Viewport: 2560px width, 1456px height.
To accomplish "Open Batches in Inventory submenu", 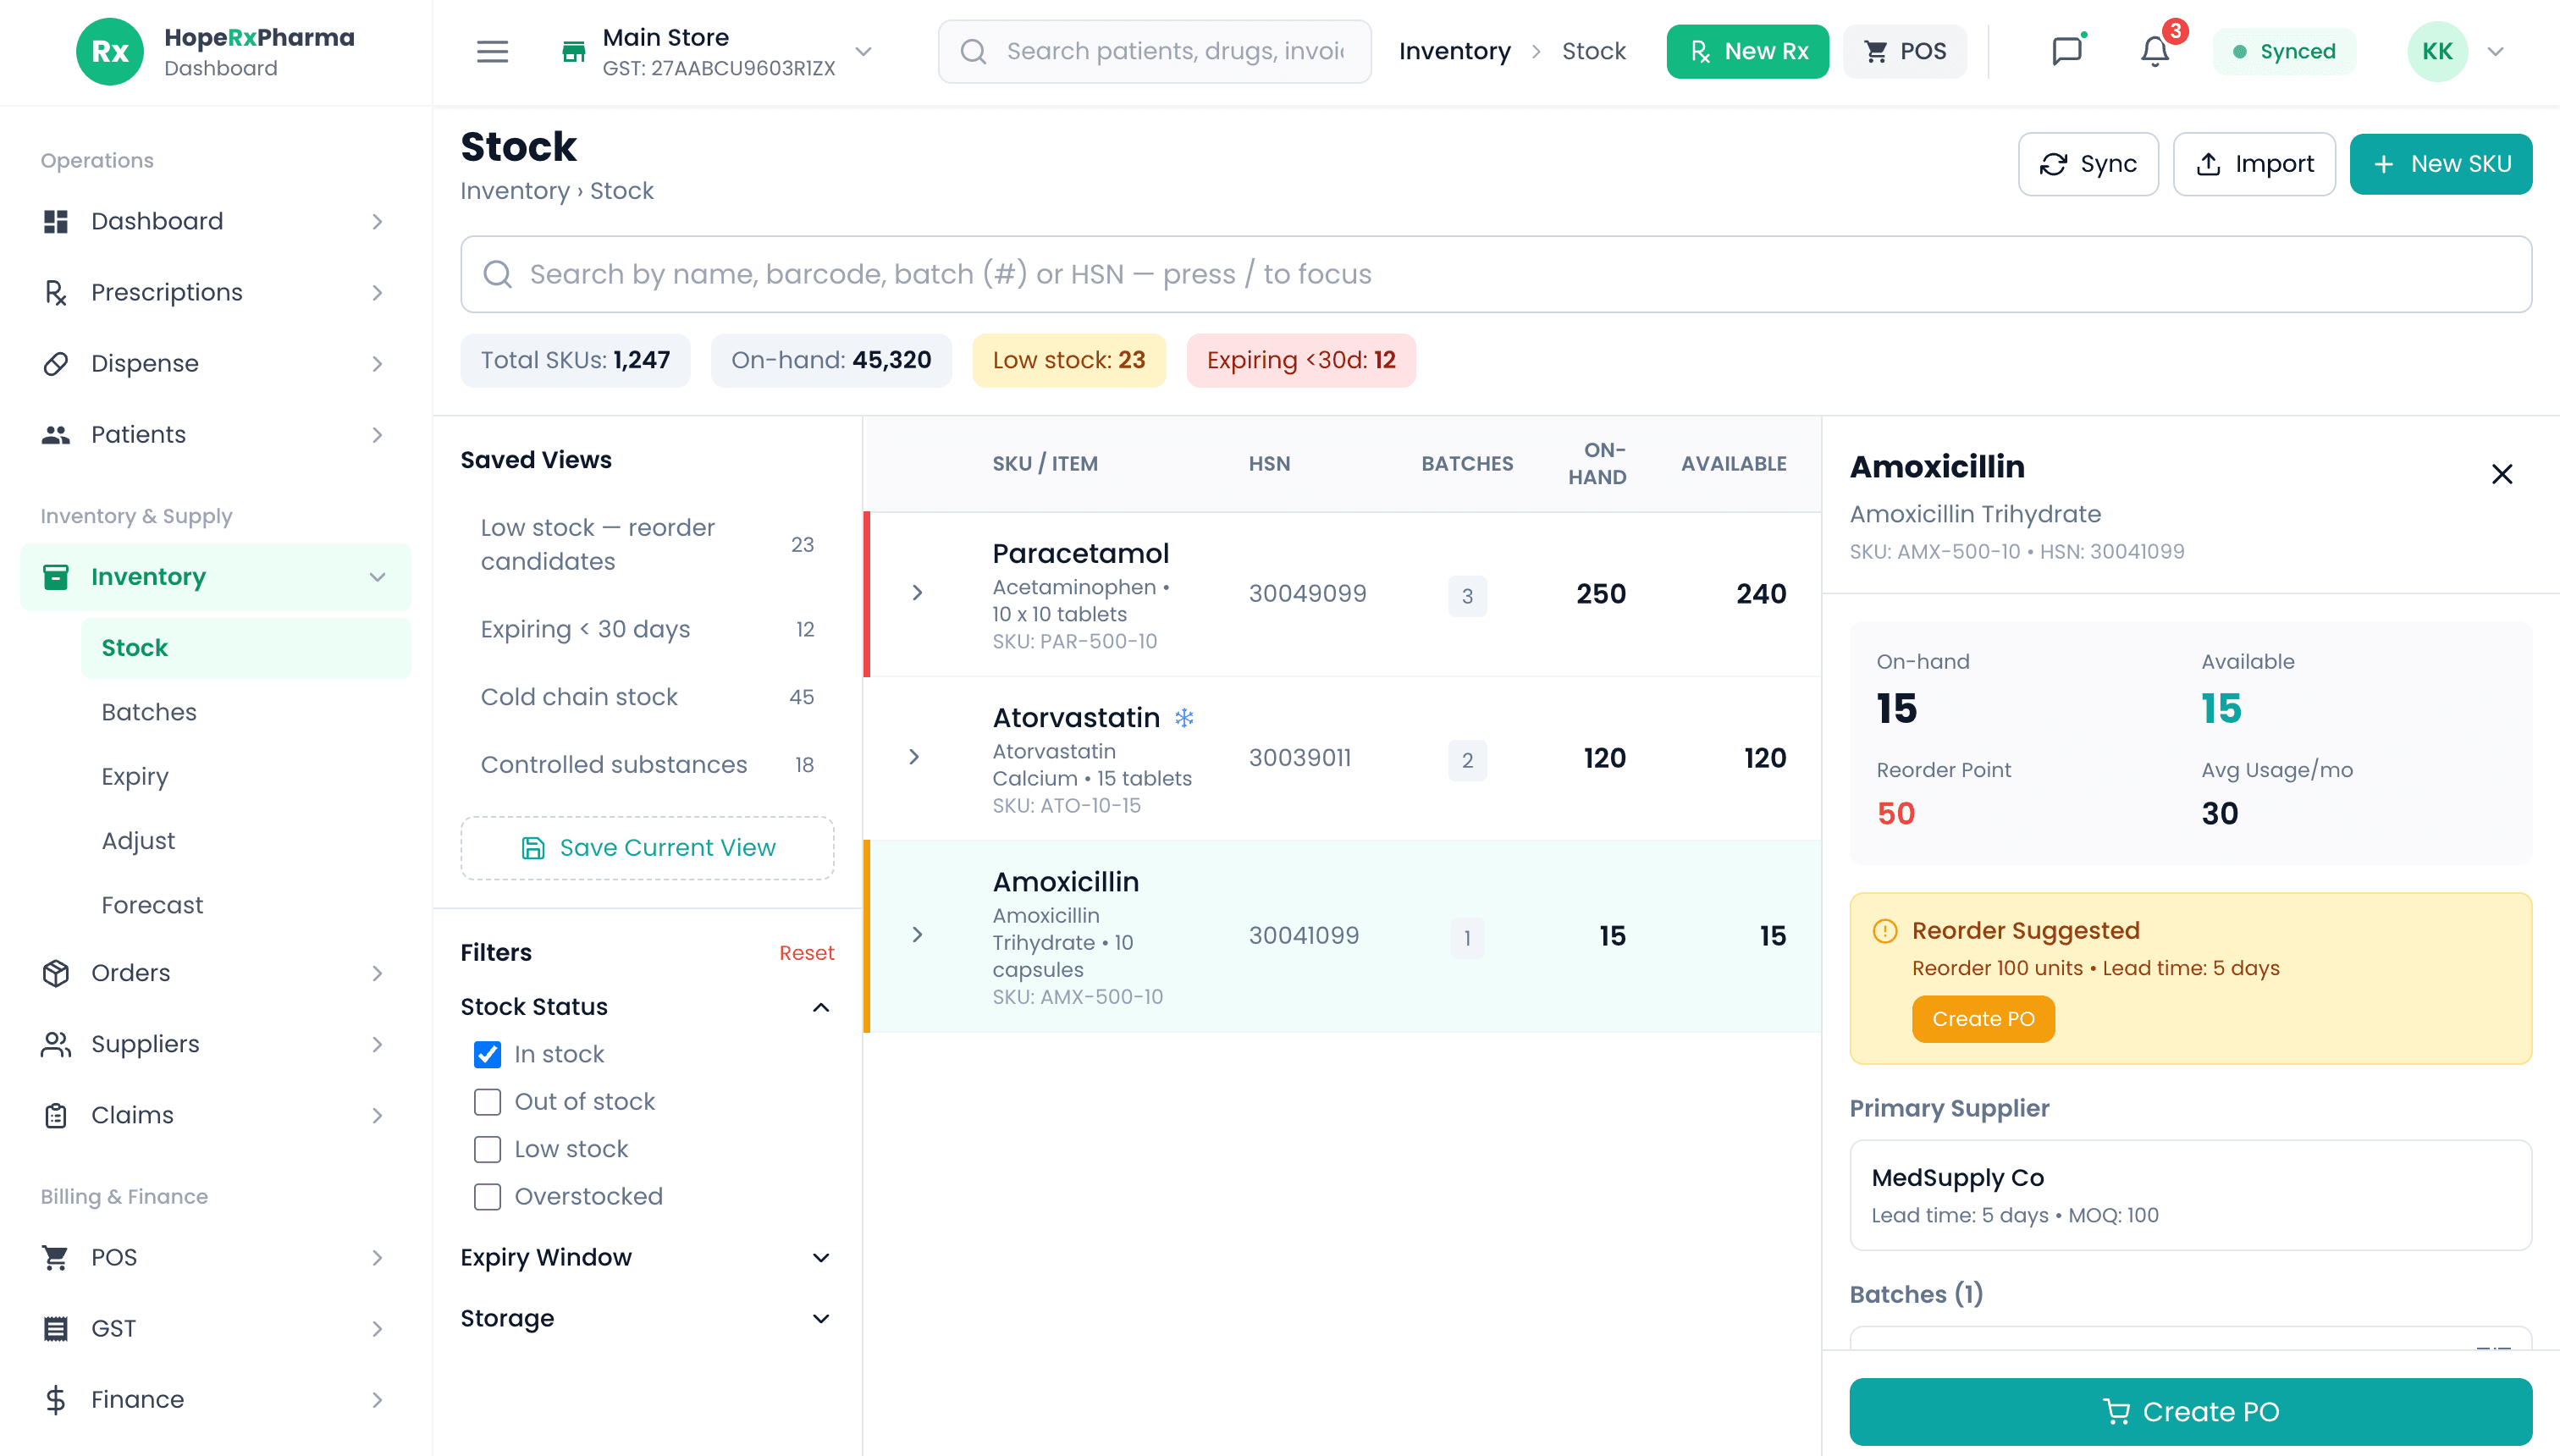I will click(x=149, y=712).
